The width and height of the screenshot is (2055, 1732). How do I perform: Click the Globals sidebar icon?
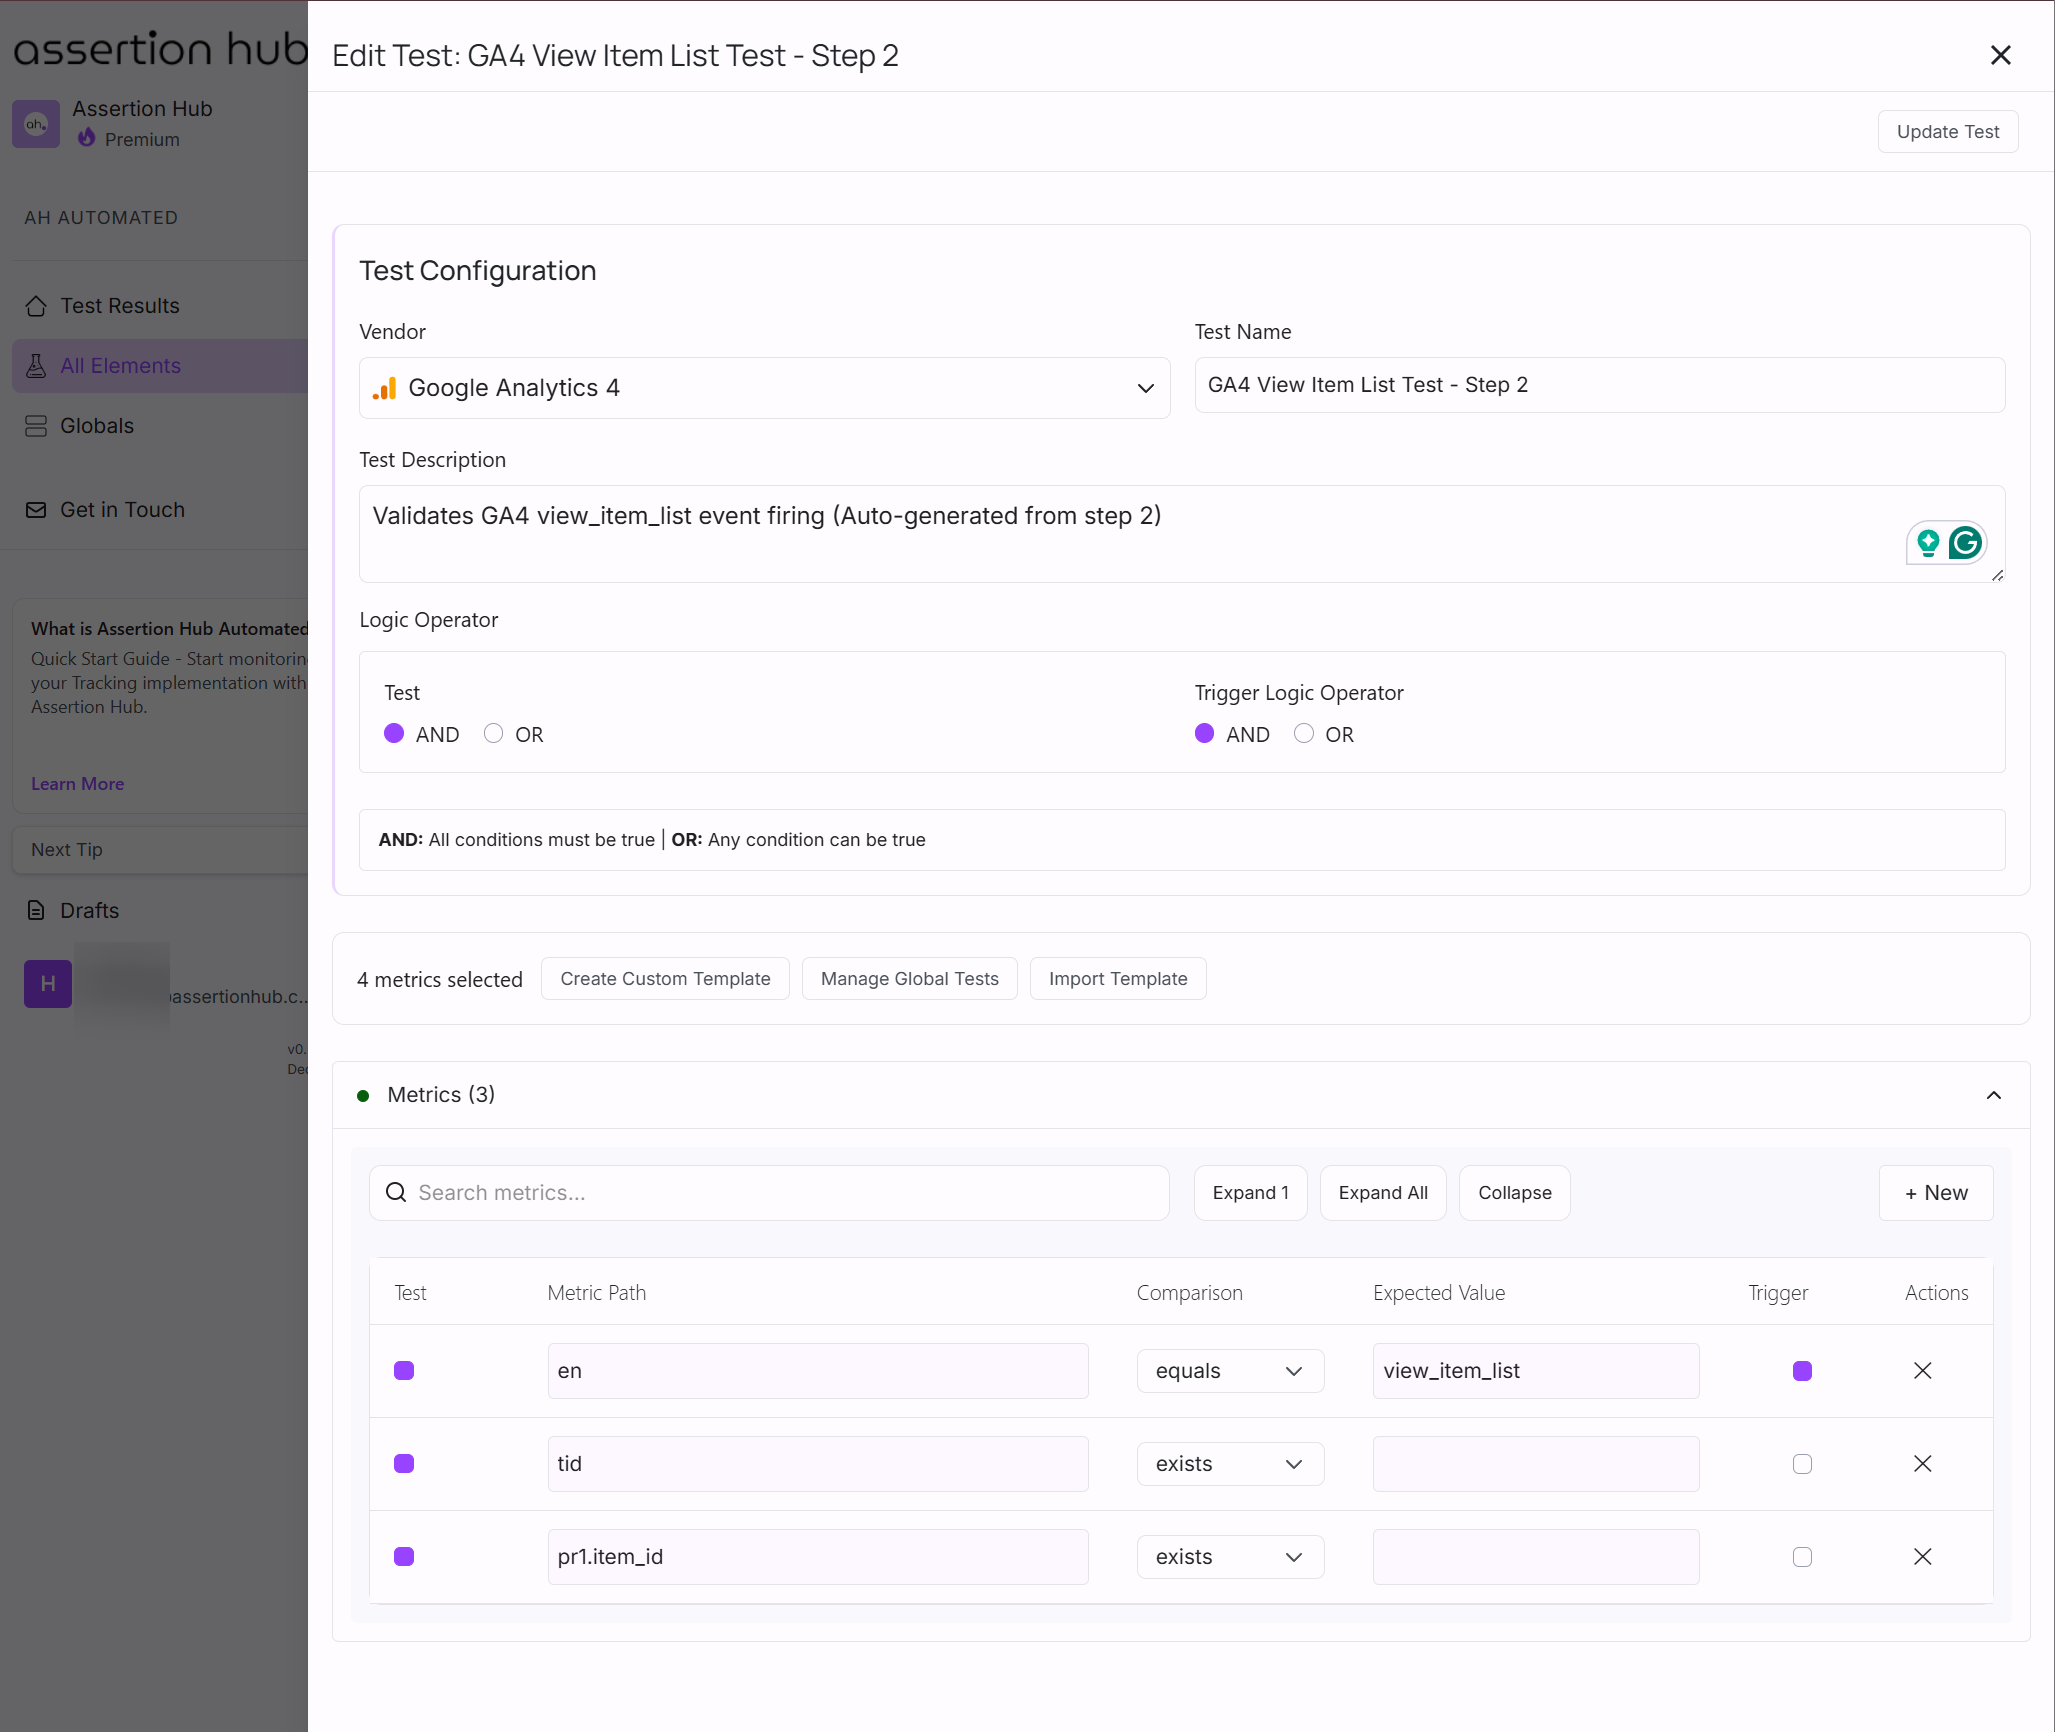(36, 425)
